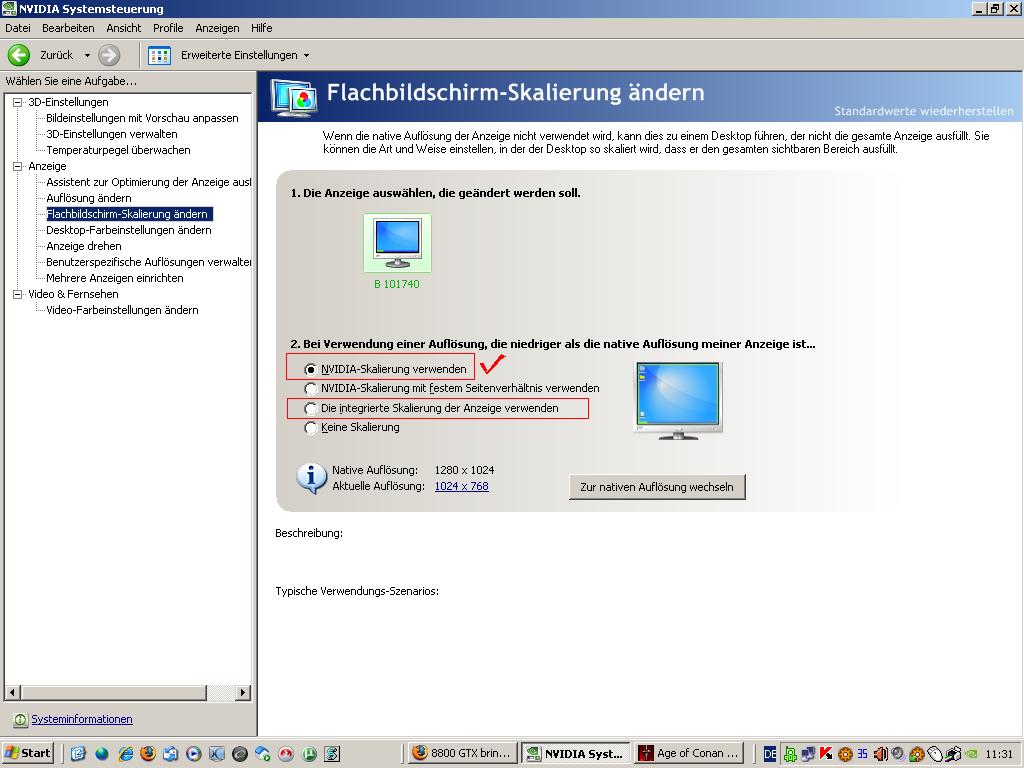1024x768 pixels.
Task: Open the Hilfe menu
Action: coord(261,28)
